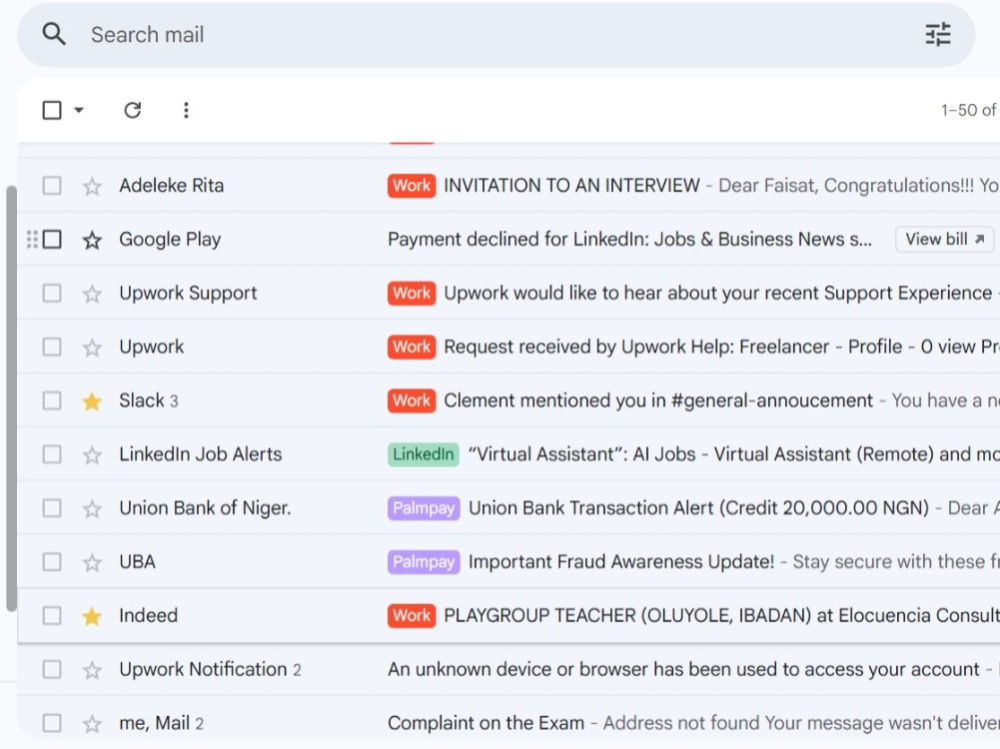Open INVITATION TO AN INTERVIEW email

point(571,186)
